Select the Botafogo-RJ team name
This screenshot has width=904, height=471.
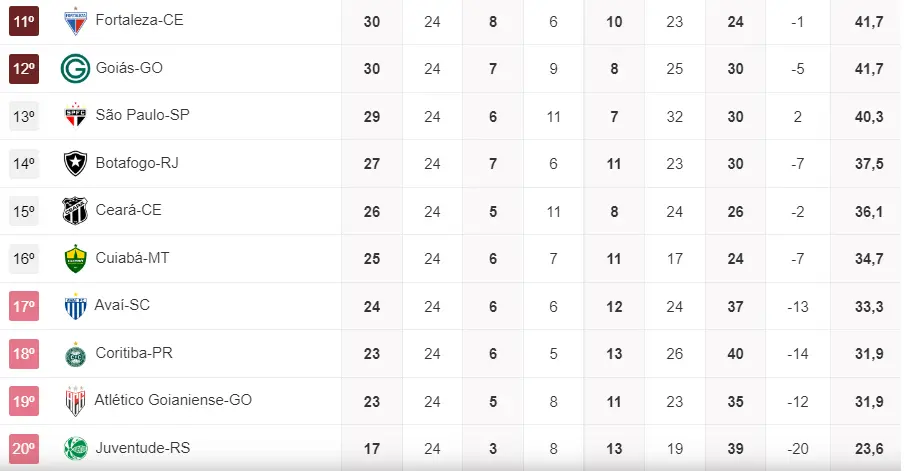(x=137, y=163)
